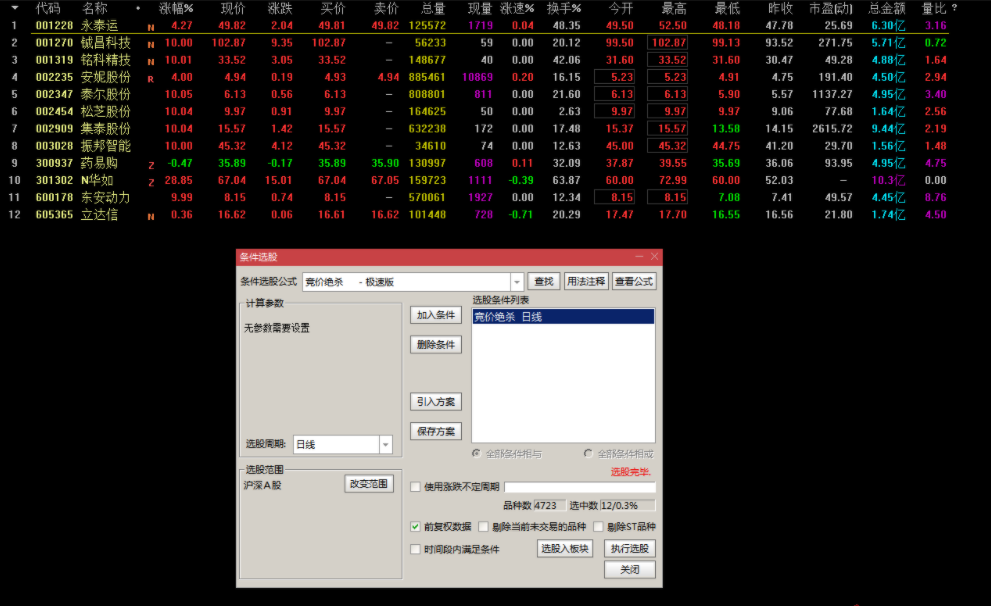Open the 选股周期 period dropdown

click(385, 444)
